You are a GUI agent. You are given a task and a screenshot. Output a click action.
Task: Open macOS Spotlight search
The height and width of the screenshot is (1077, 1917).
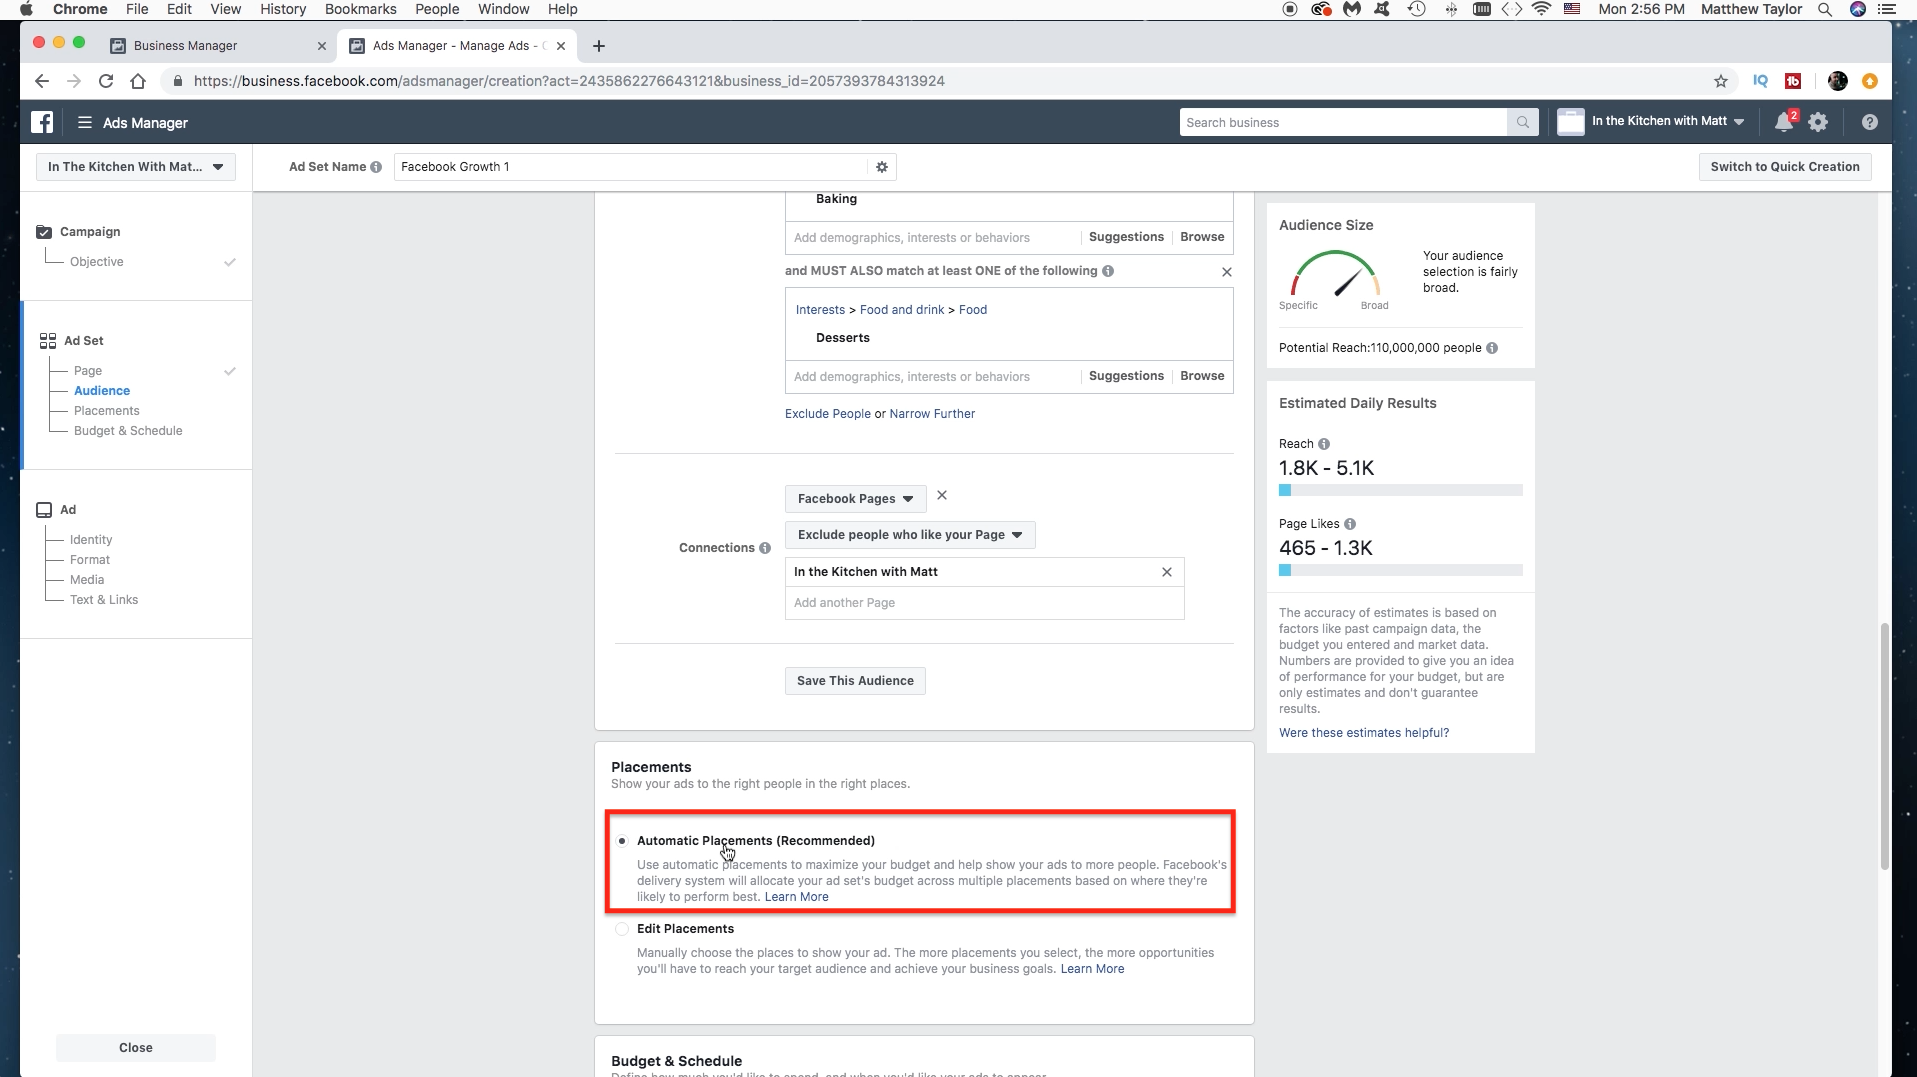[1824, 9]
